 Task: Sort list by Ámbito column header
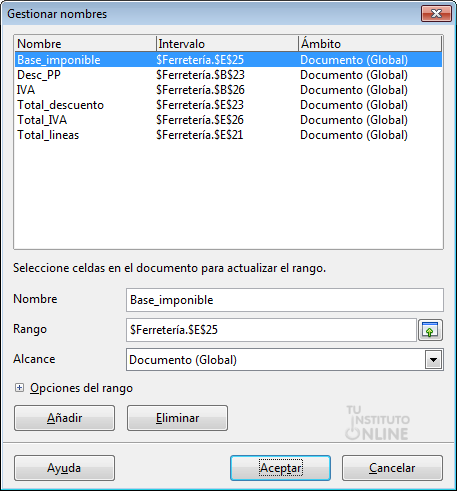(x=370, y=44)
